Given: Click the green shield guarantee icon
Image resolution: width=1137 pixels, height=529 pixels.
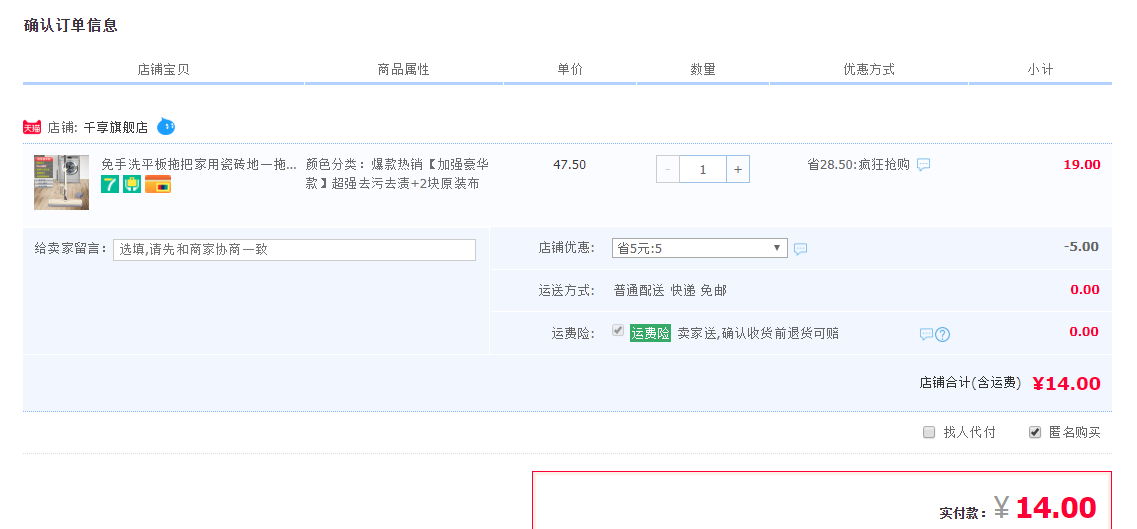Looking at the screenshot, I should coord(132,184).
